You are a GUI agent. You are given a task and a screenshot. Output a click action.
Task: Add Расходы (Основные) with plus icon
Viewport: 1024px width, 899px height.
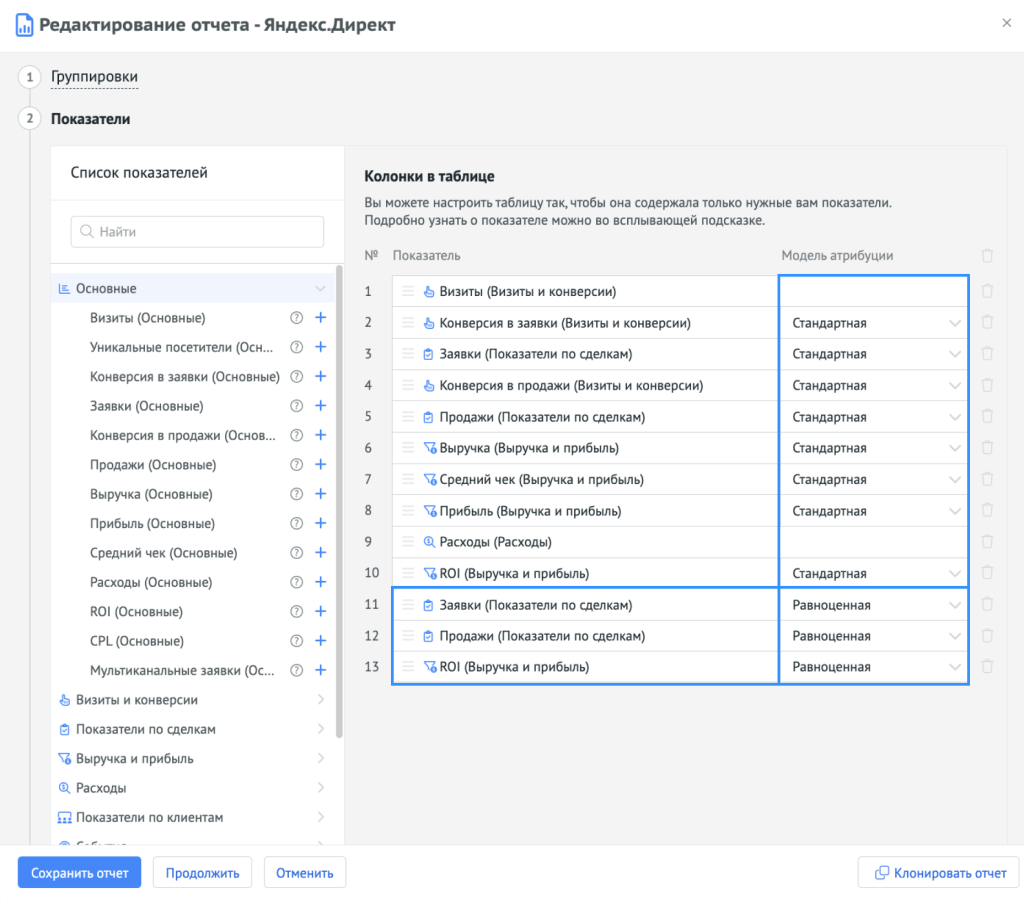pos(320,582)
